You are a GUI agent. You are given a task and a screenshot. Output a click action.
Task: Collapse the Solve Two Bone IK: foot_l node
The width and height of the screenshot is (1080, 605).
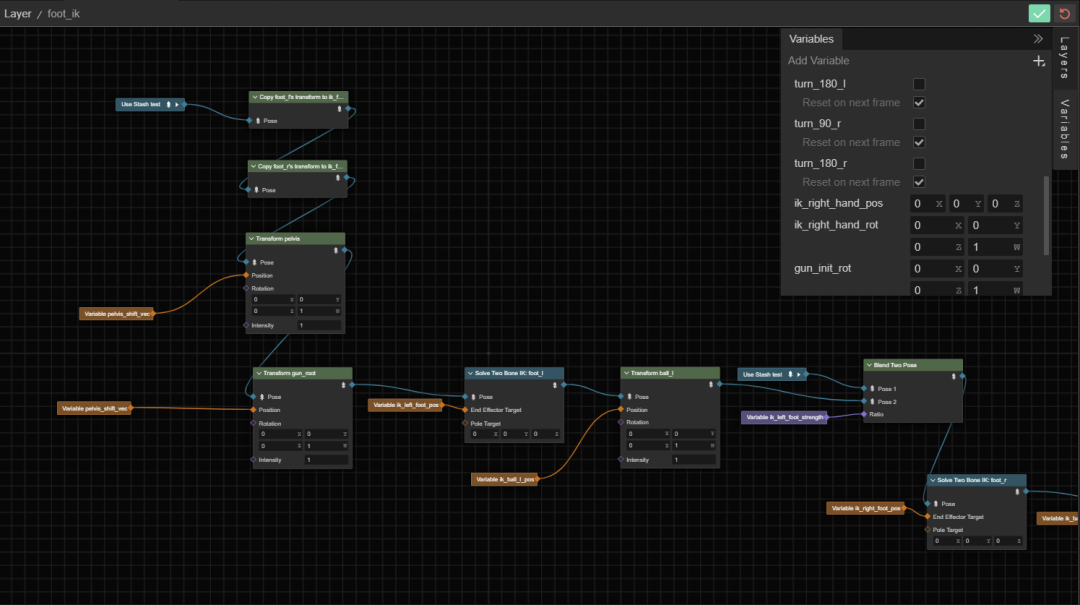(x=470, y=373)
